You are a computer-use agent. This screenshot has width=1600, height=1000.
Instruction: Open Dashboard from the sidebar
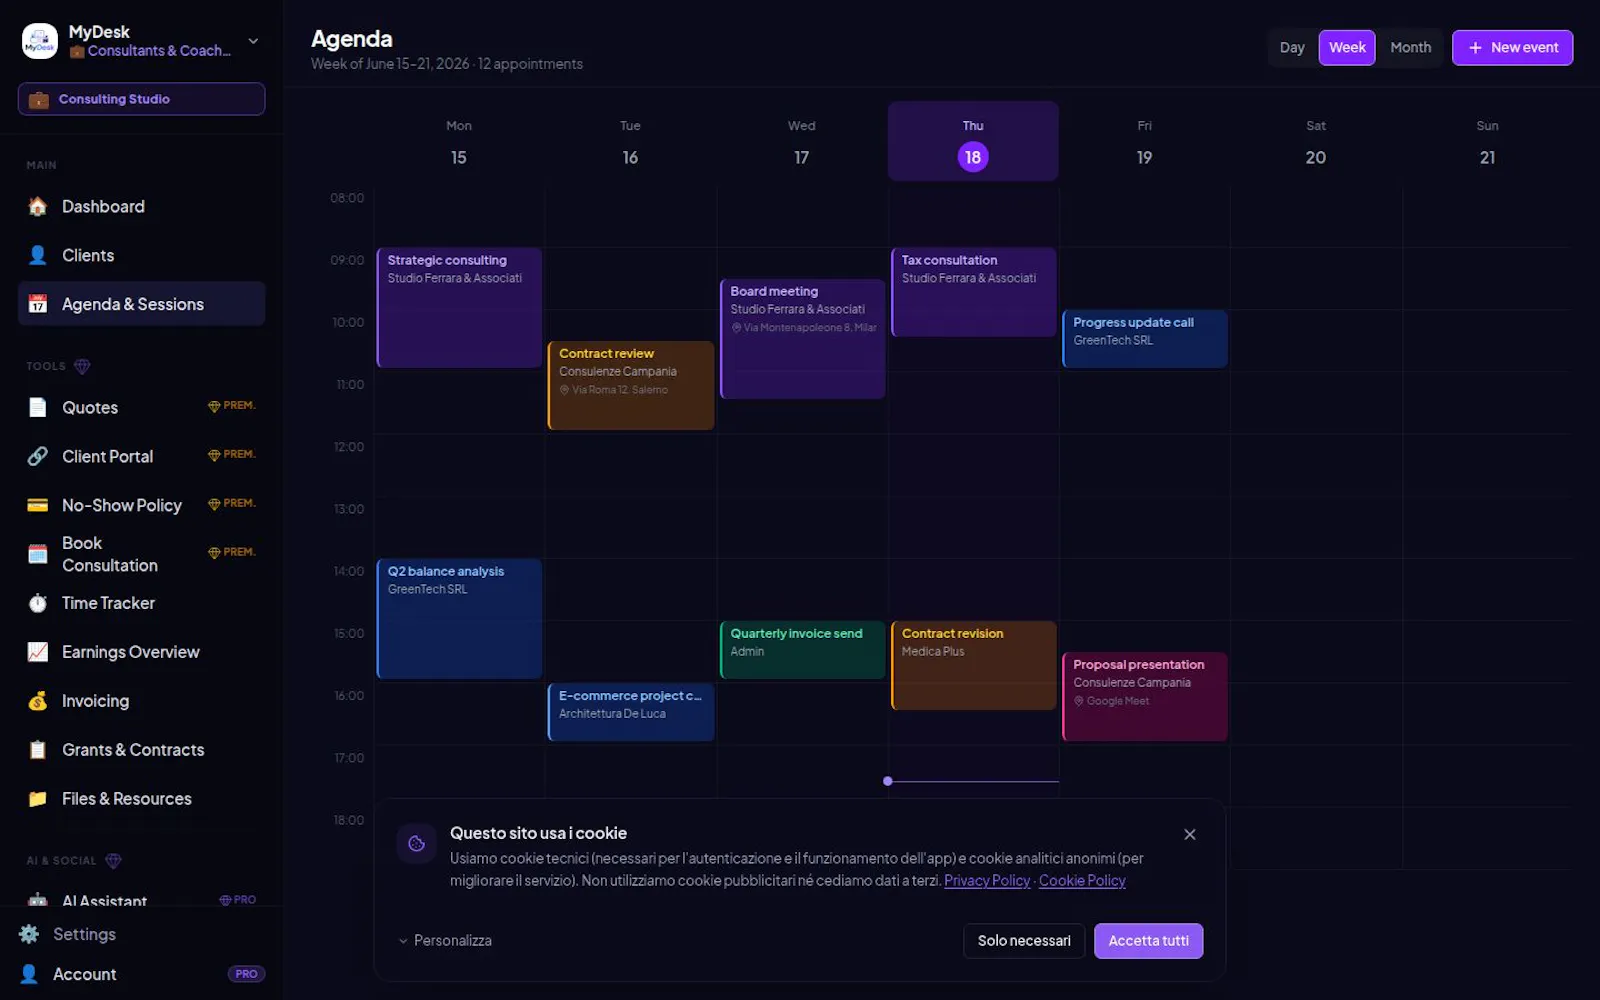point(141,206)
